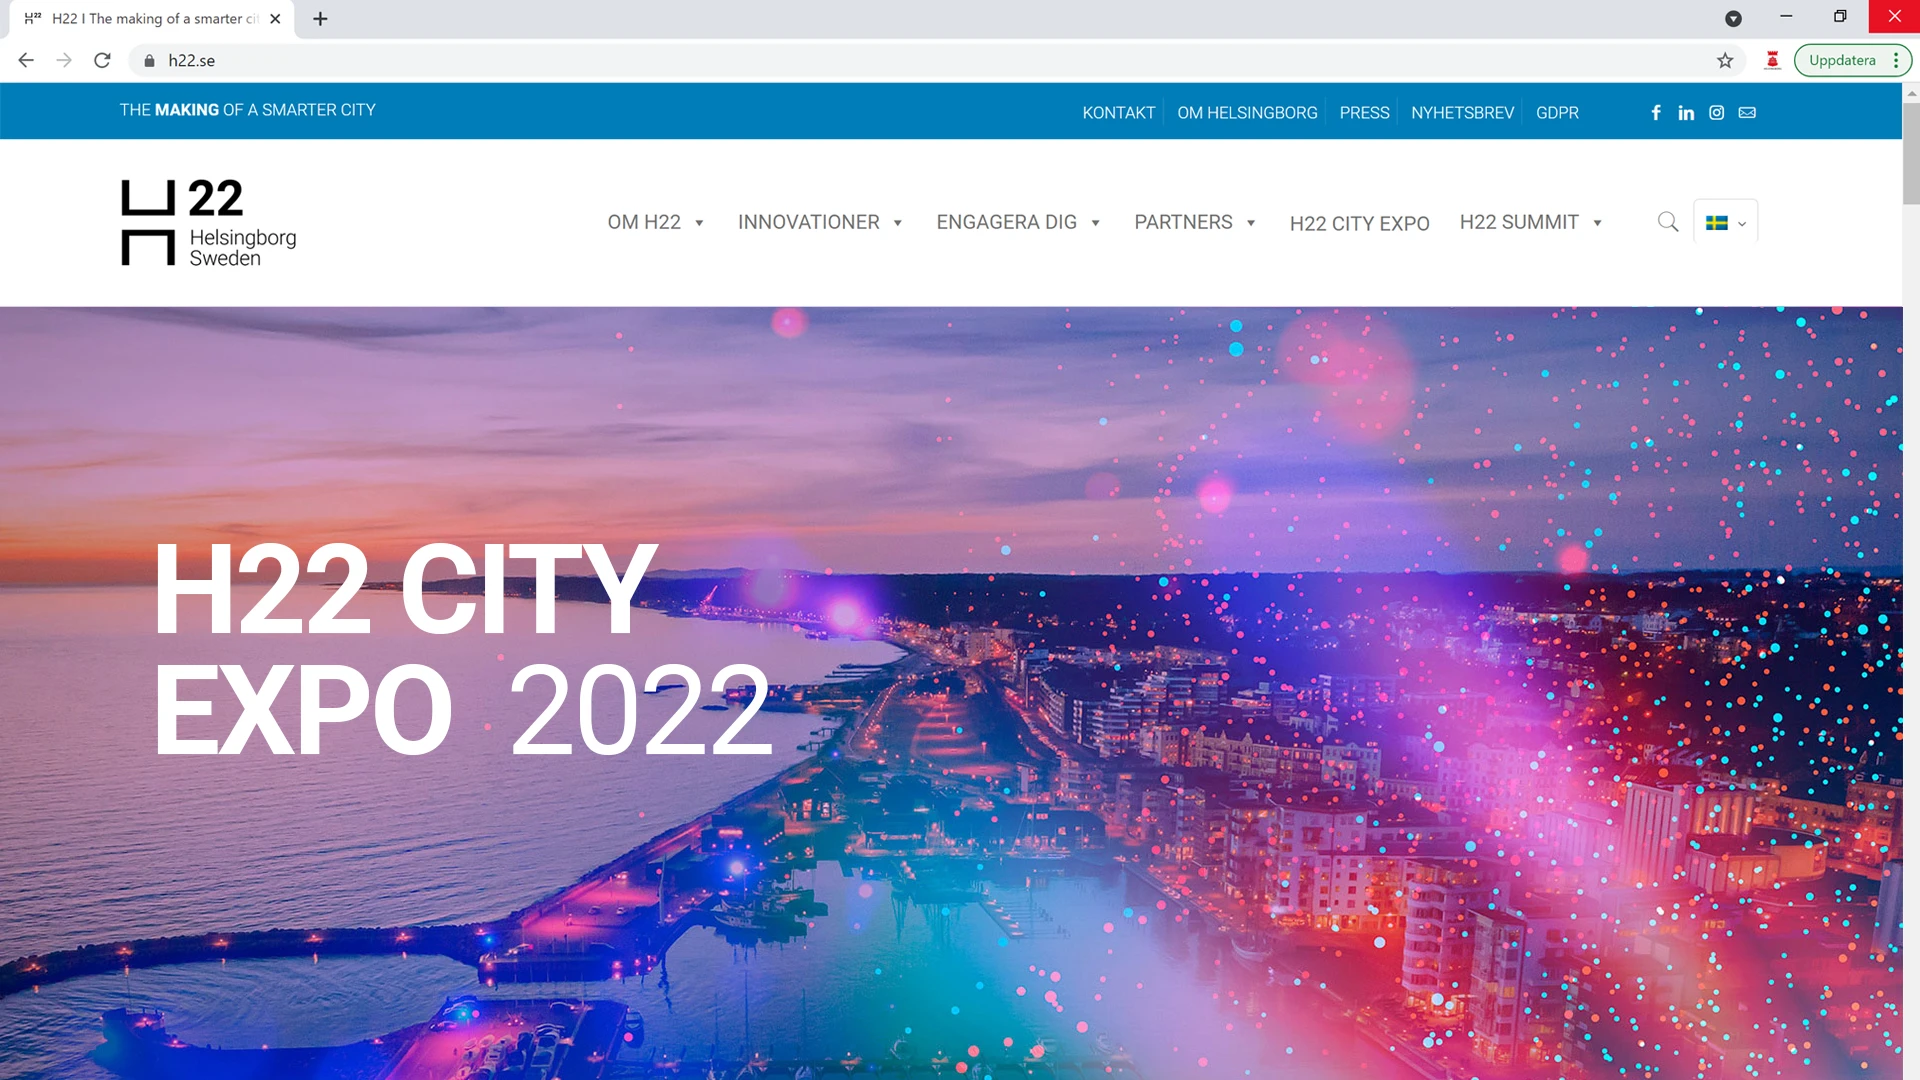Open the Instagram icon in top bar
This screenshot has width=1920, height=1080.
[x=1716, y=113]
